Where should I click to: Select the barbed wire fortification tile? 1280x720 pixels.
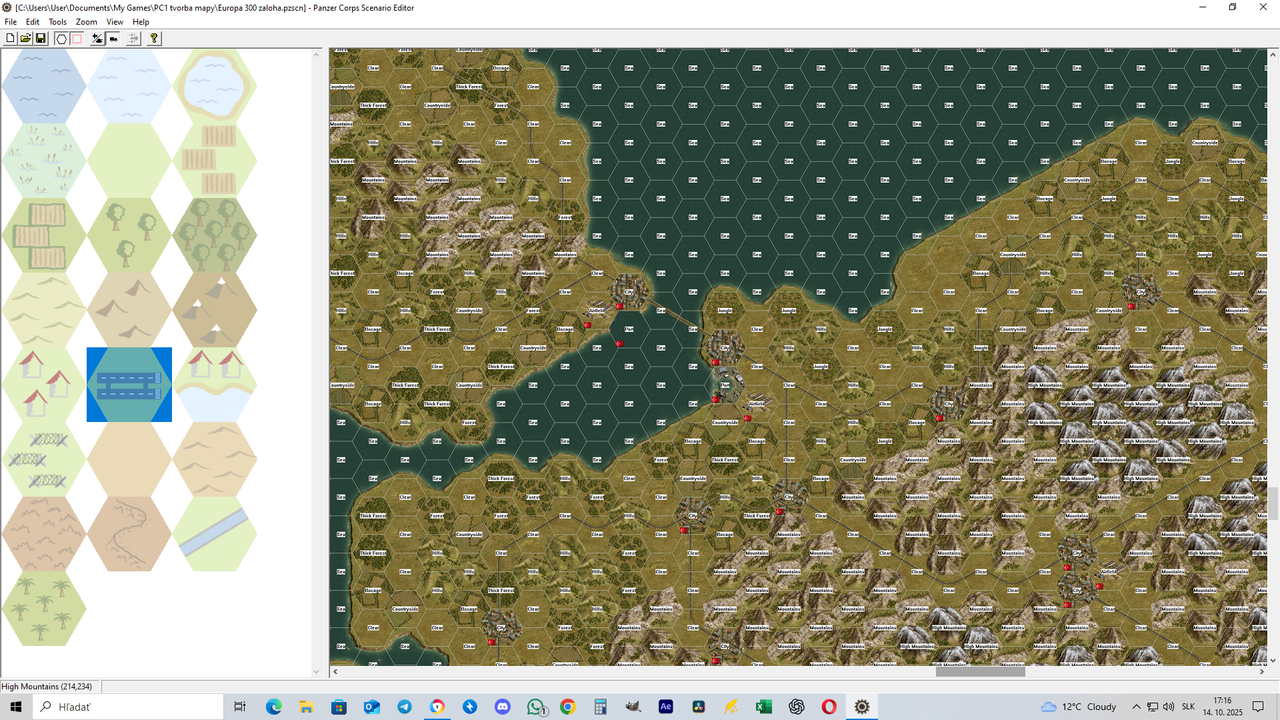(44, 459)
